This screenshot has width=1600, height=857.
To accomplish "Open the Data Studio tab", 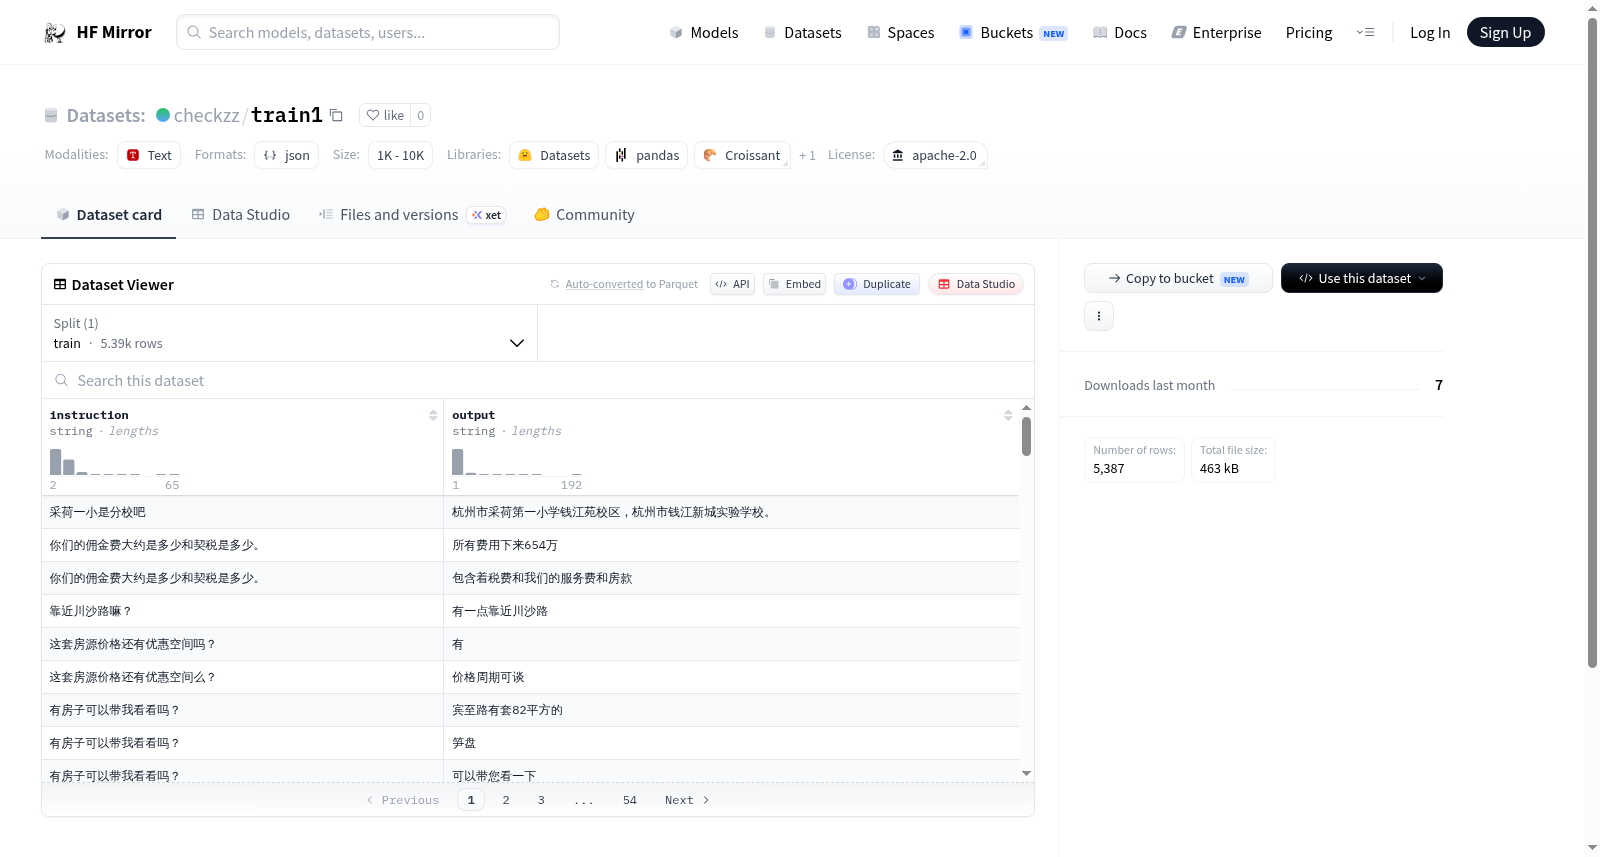I will point(241,215).
